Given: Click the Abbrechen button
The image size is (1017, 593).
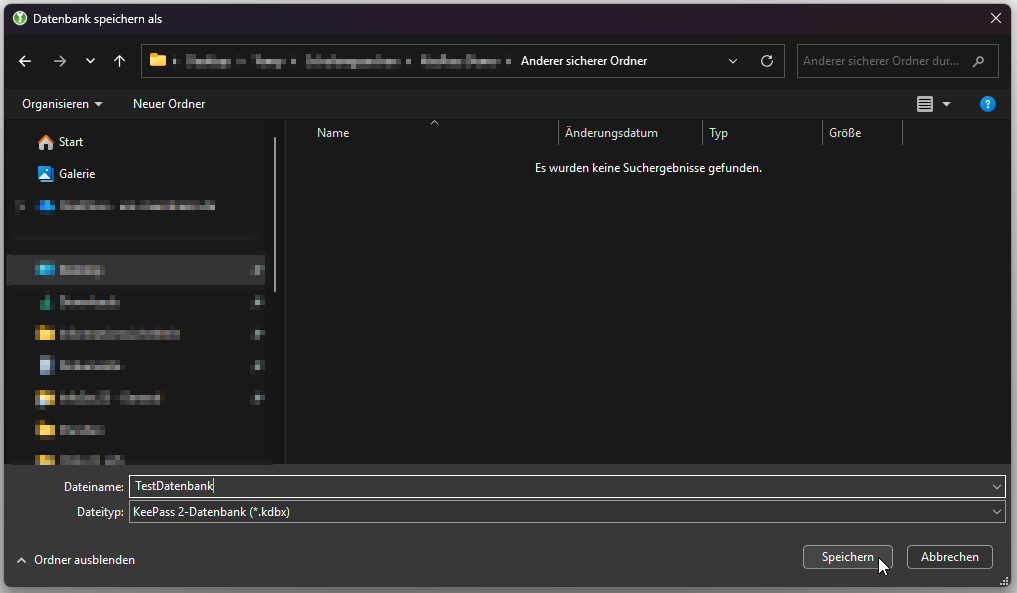Looking at the screenshot, I should coord(950,557).
